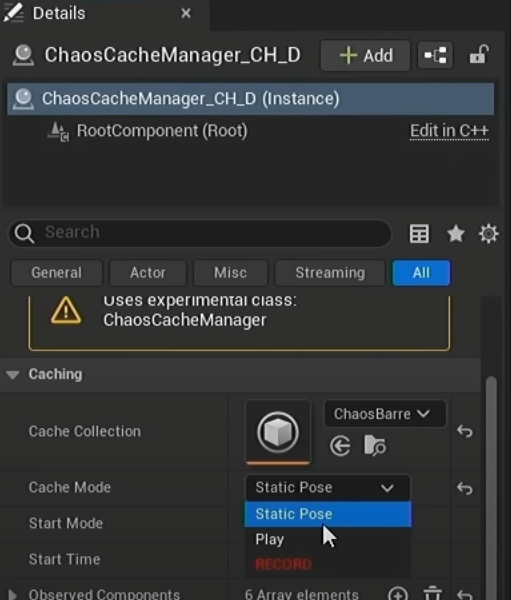511x600 pixels.
Task: Click Cache Collection asset thumbnail
Action: click(278, 432)
